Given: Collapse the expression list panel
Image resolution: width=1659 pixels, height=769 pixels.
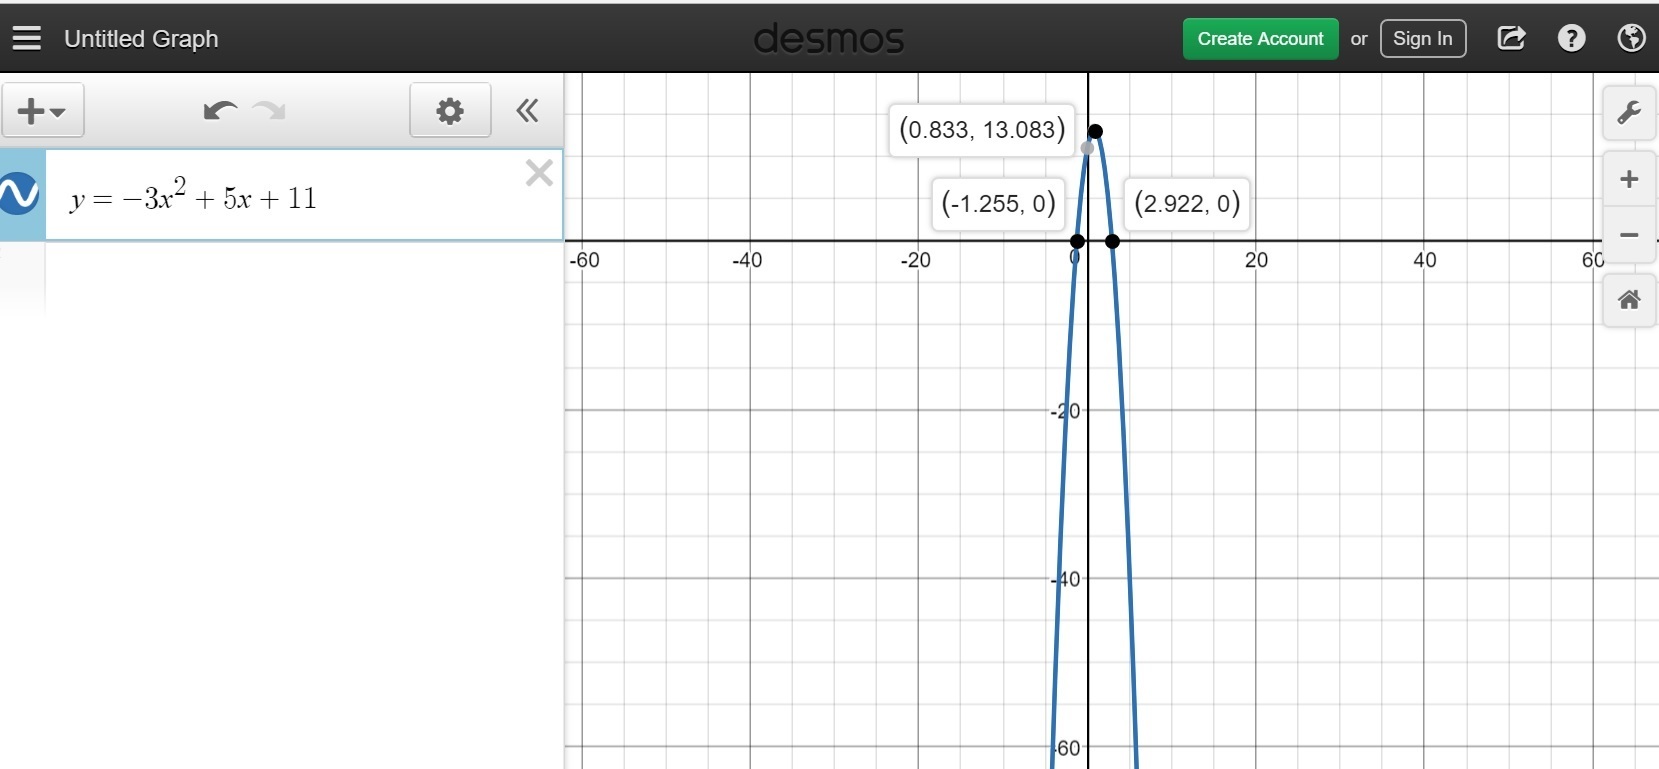Looking at the screenshot, I should [x=527, y=110].
